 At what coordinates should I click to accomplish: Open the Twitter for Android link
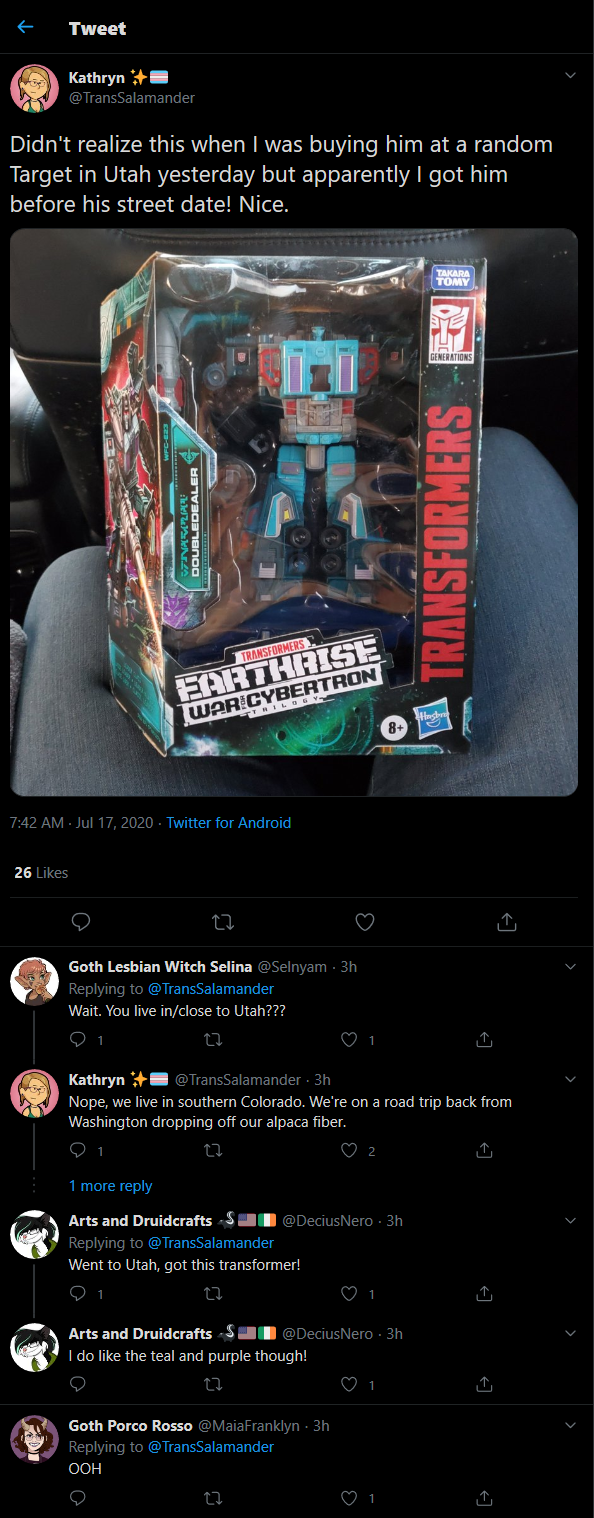coord(228,823)
